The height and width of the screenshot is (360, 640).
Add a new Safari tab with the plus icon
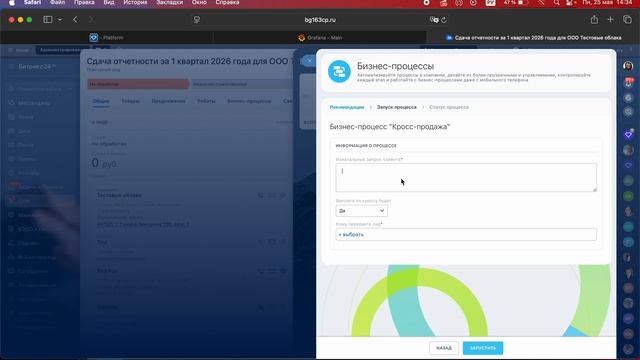tap(610, 20)
